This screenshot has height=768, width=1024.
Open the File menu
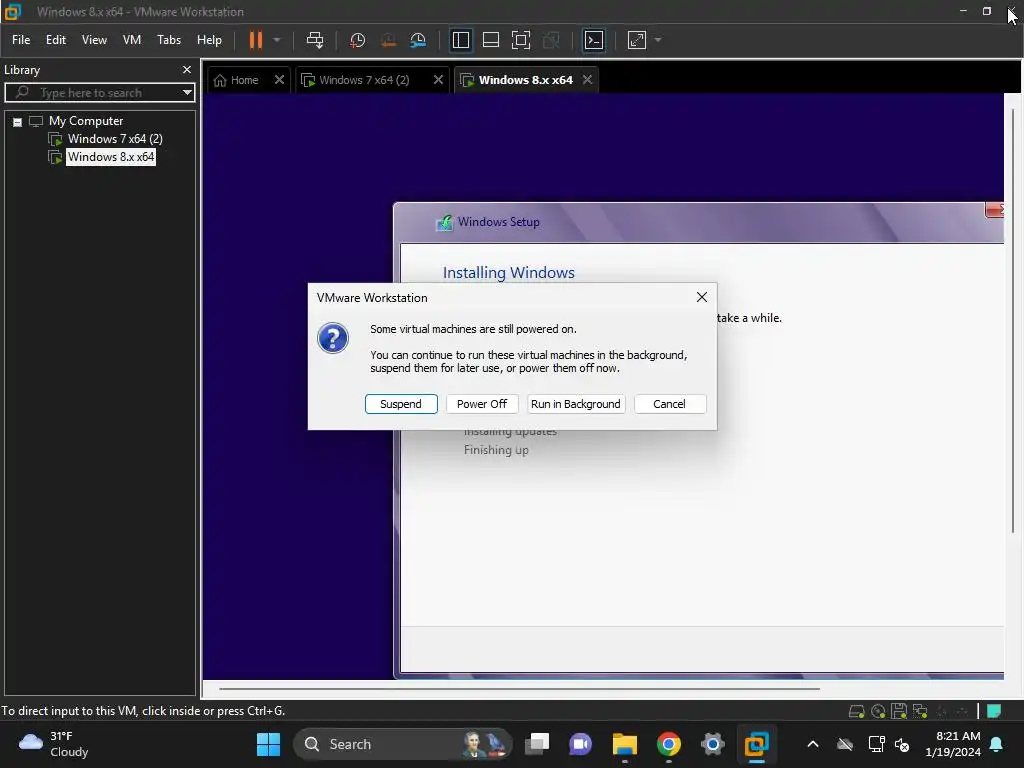[21, 40]
